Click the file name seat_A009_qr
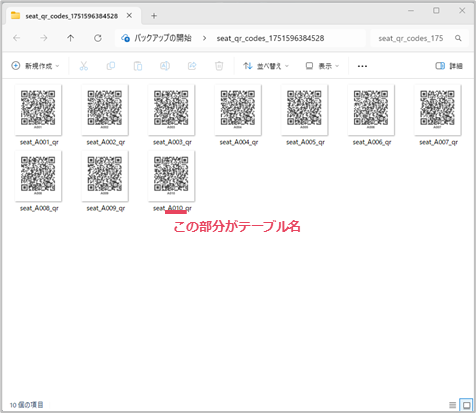 [106, 208]
